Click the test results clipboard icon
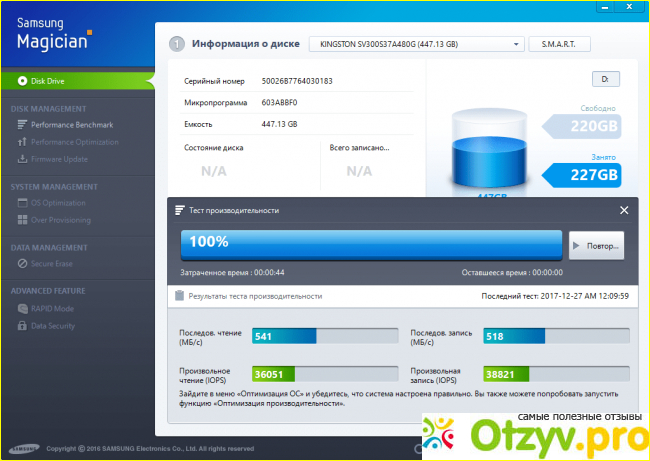Viewport: 650px width, 461px height. [x=180, y=296]
